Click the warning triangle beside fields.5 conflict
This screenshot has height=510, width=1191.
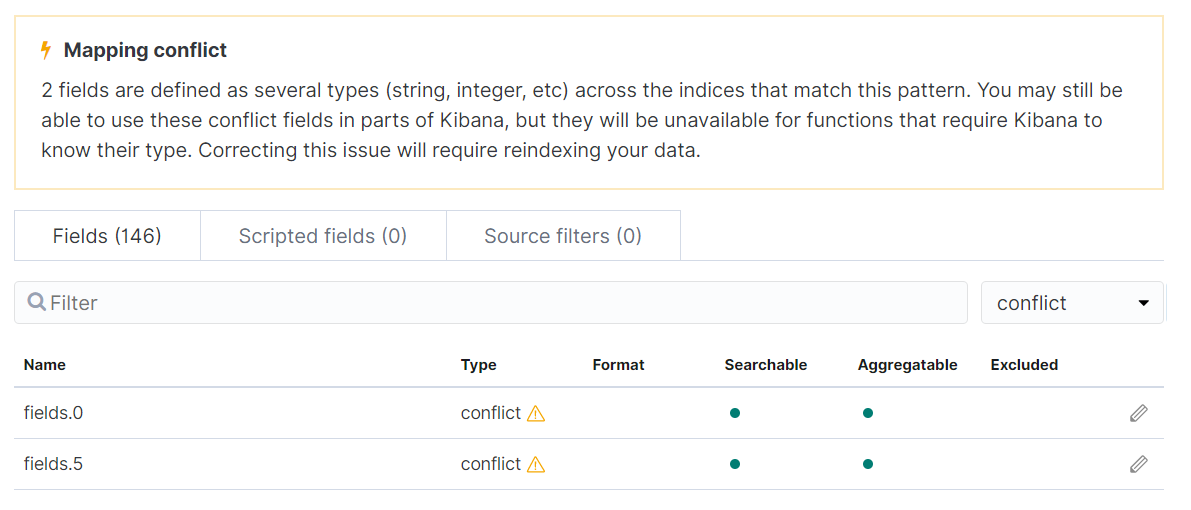click(x=536, y=464)
